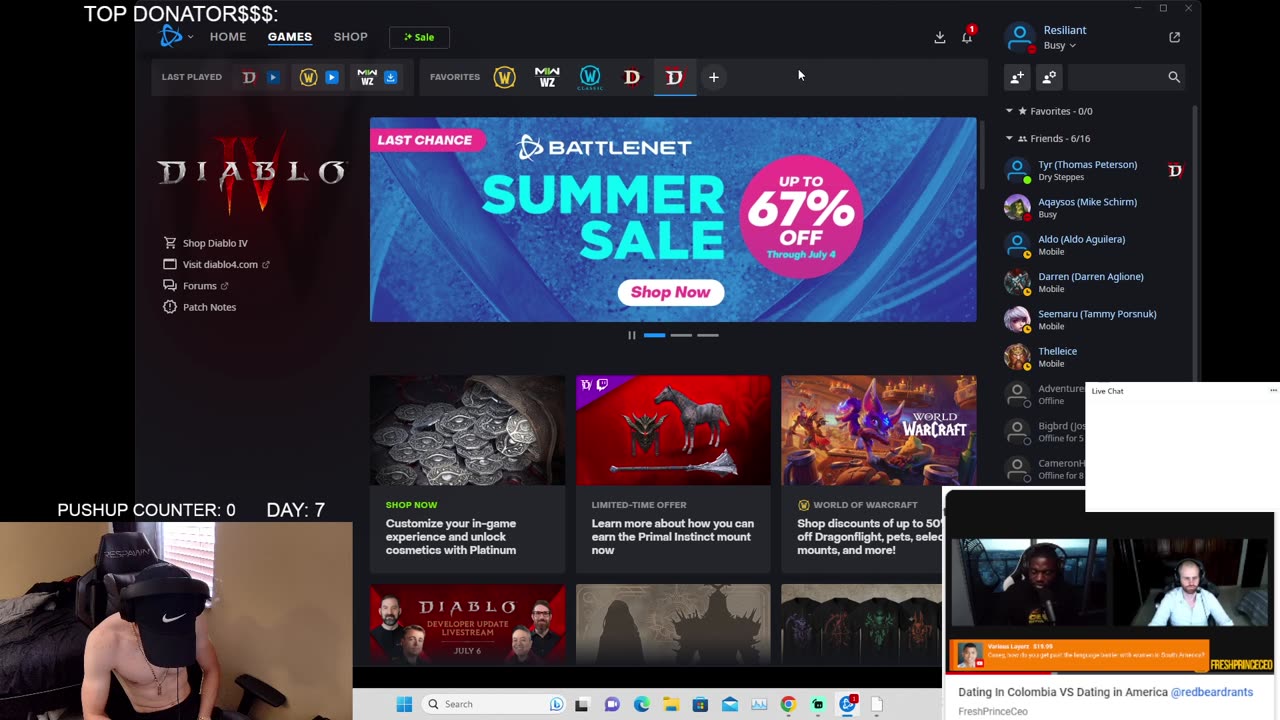
Task: Open the Battle.net logo menu
Action: pos(175,36)
